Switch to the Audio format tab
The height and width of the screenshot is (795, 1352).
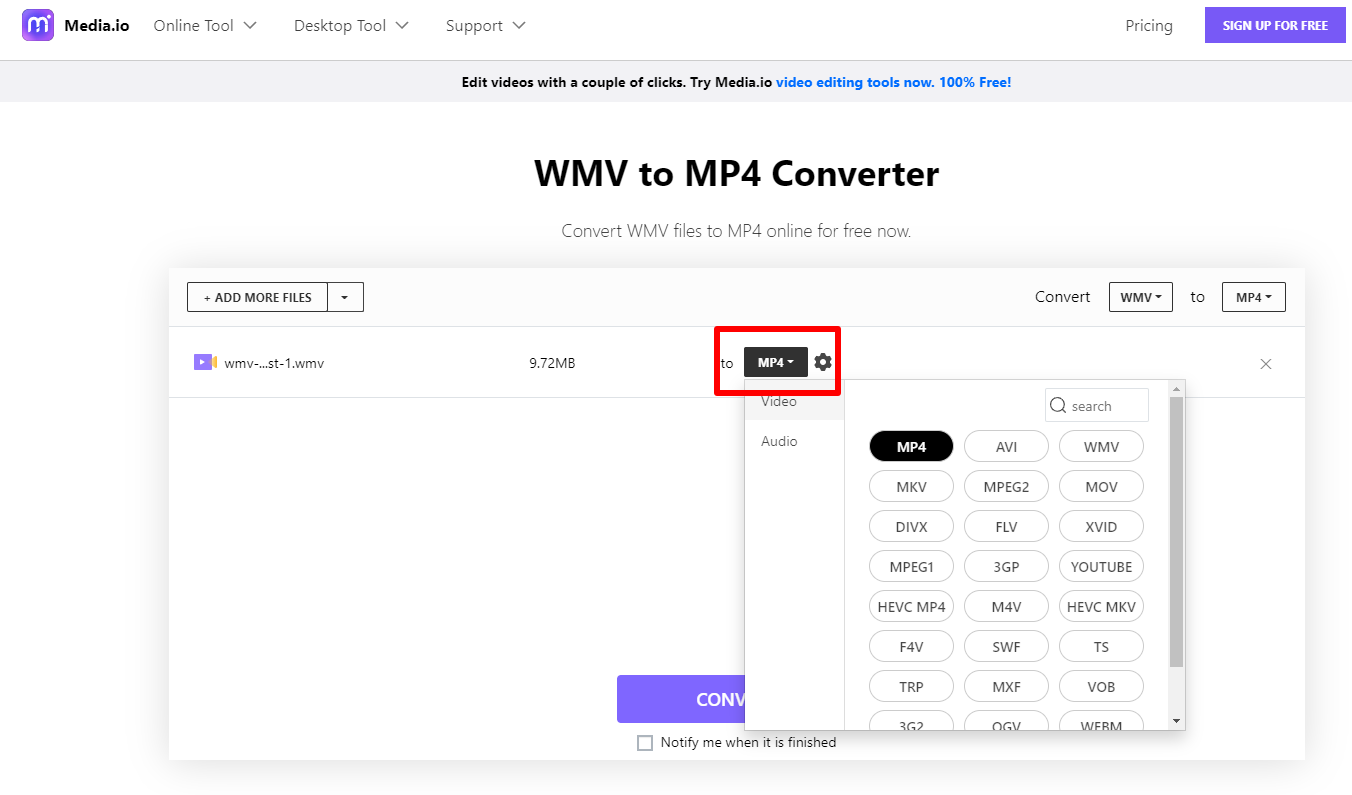point(795,441)
